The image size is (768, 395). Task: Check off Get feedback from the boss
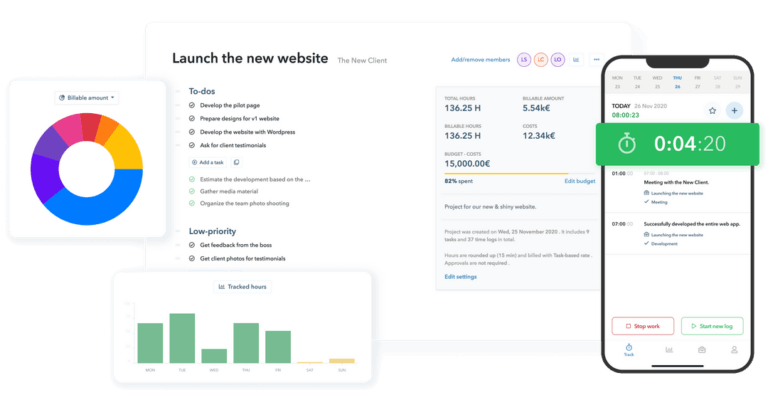tap(192, 245)
